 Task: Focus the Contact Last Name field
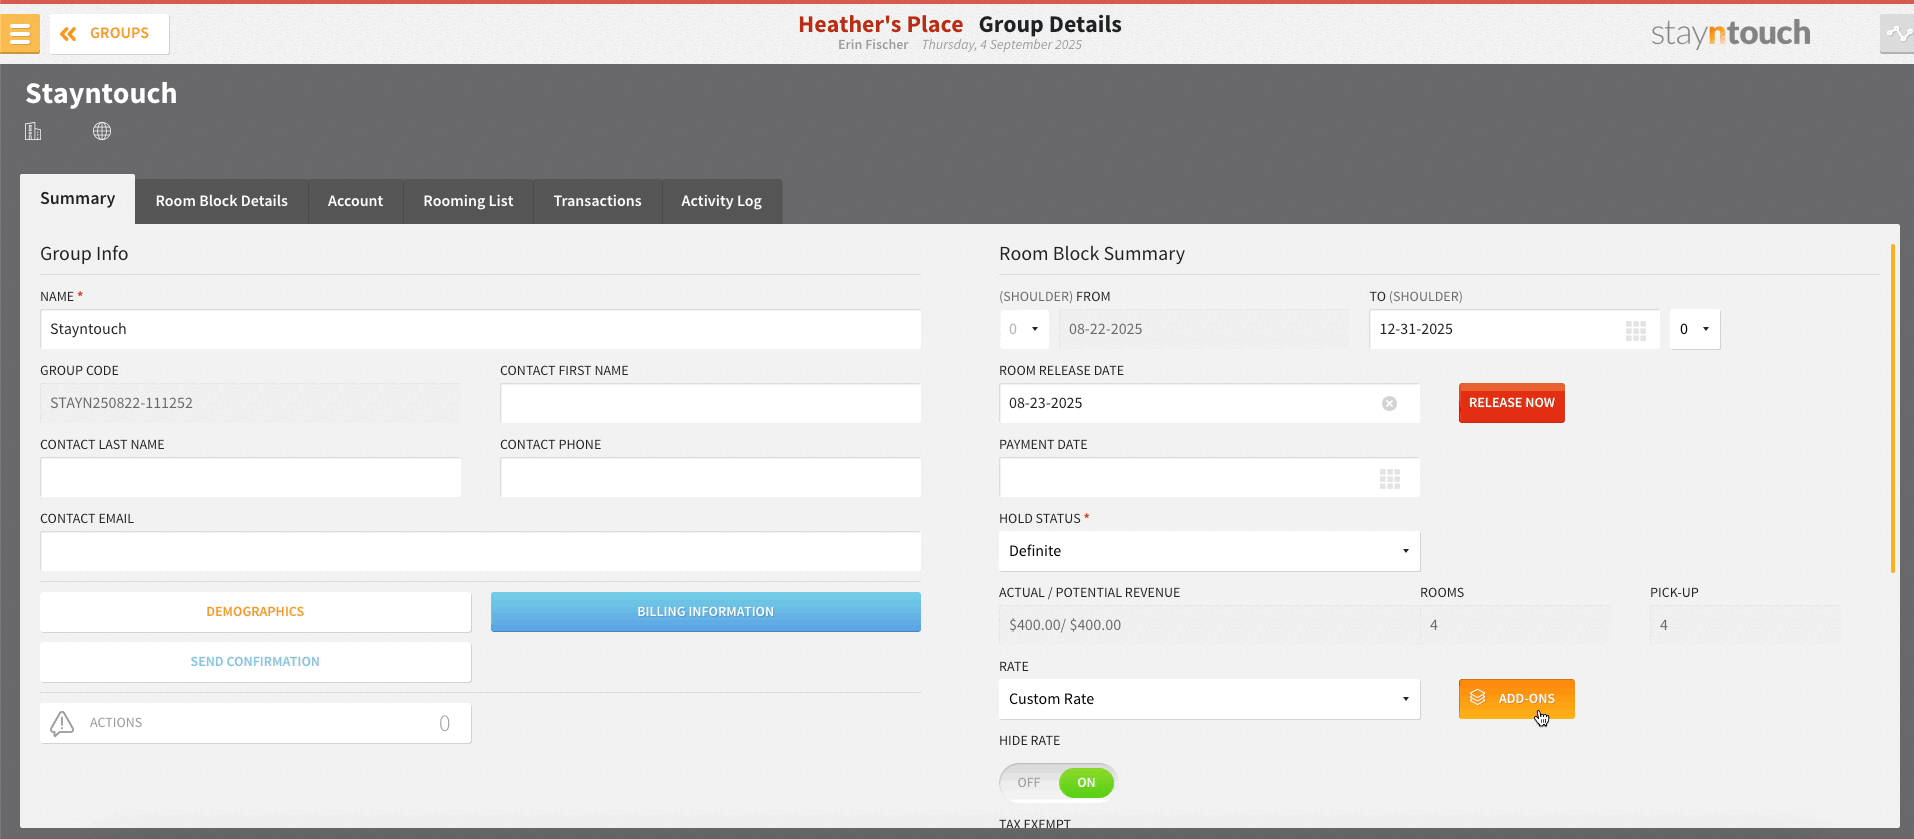tap(250, 477)
